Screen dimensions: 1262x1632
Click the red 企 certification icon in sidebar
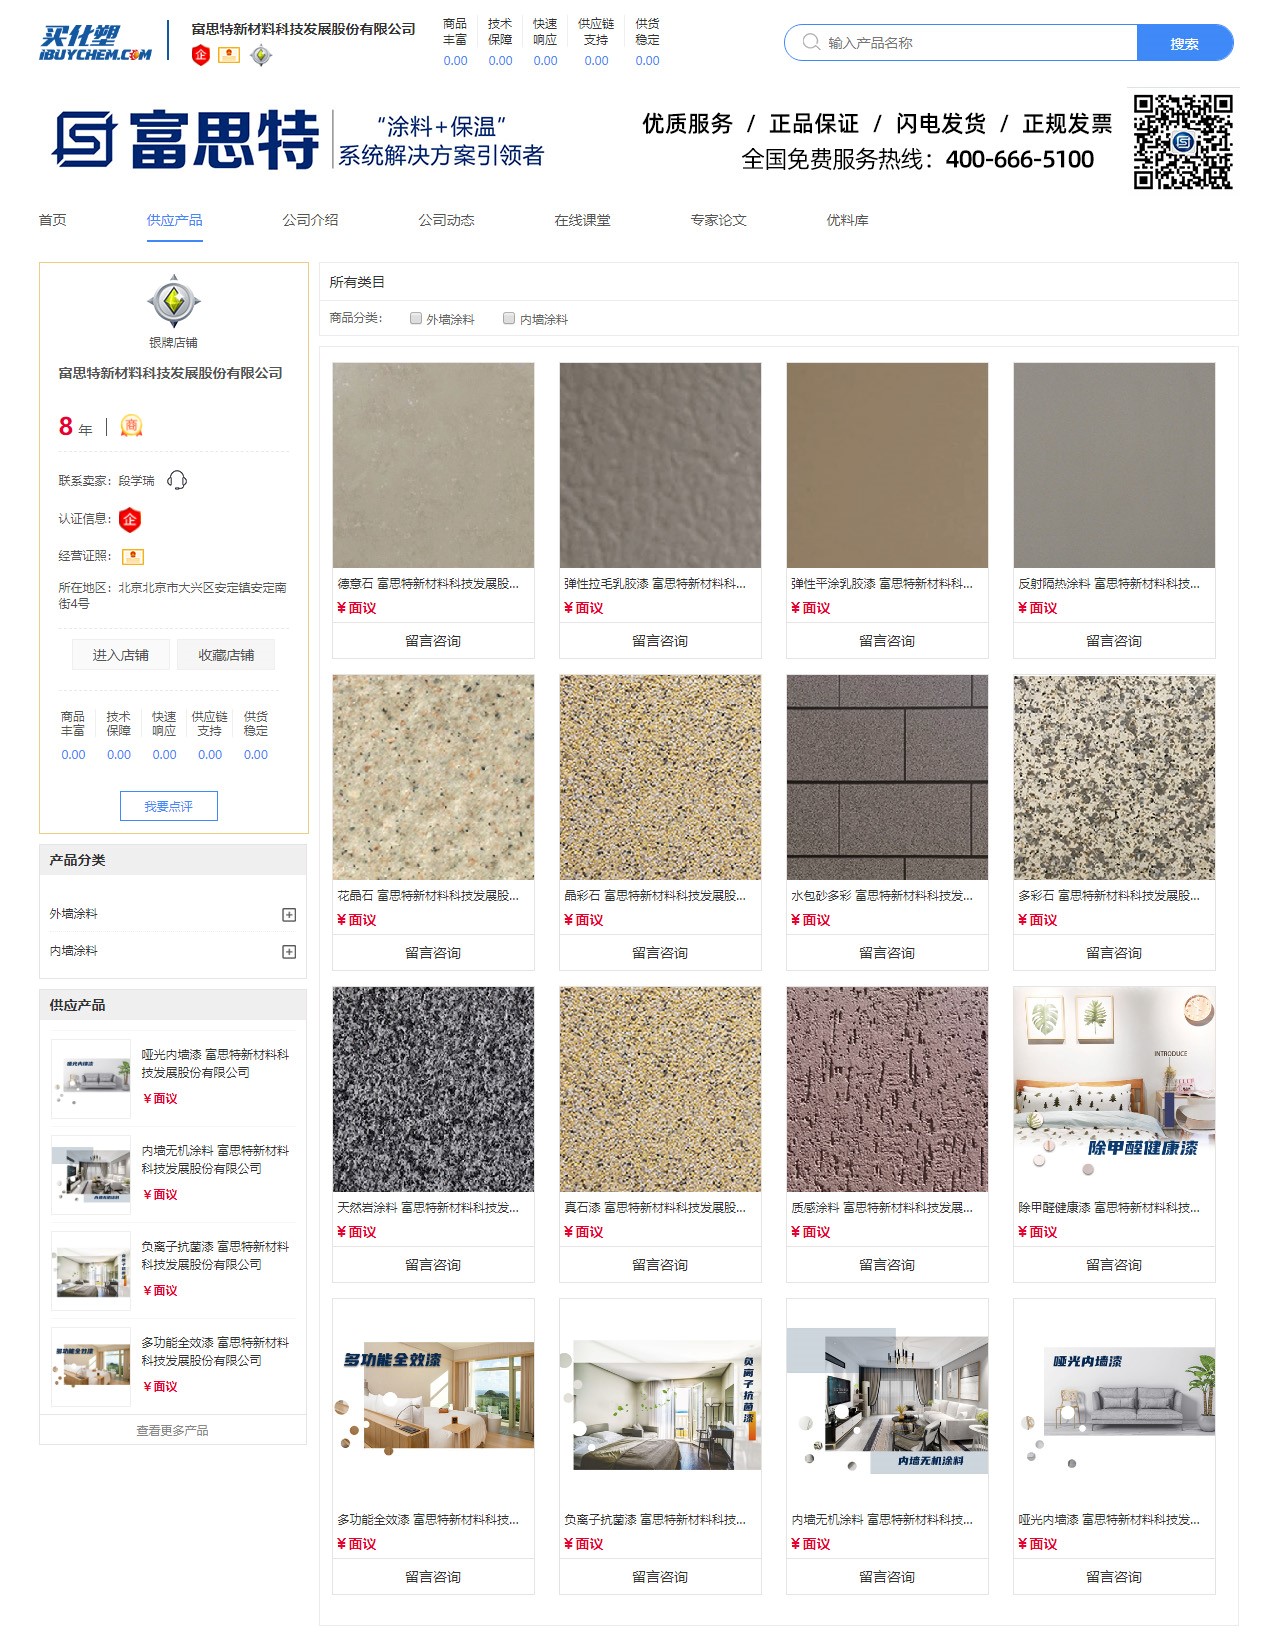(129, 519)
